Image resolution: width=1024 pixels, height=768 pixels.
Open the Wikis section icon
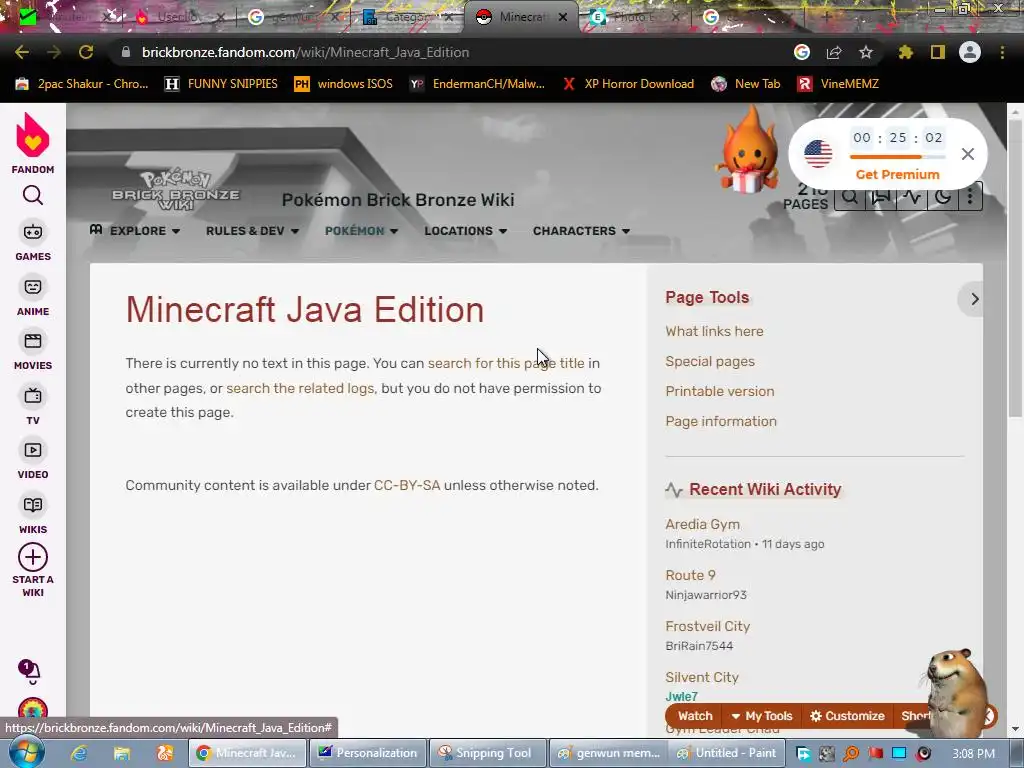pos(33,505)
